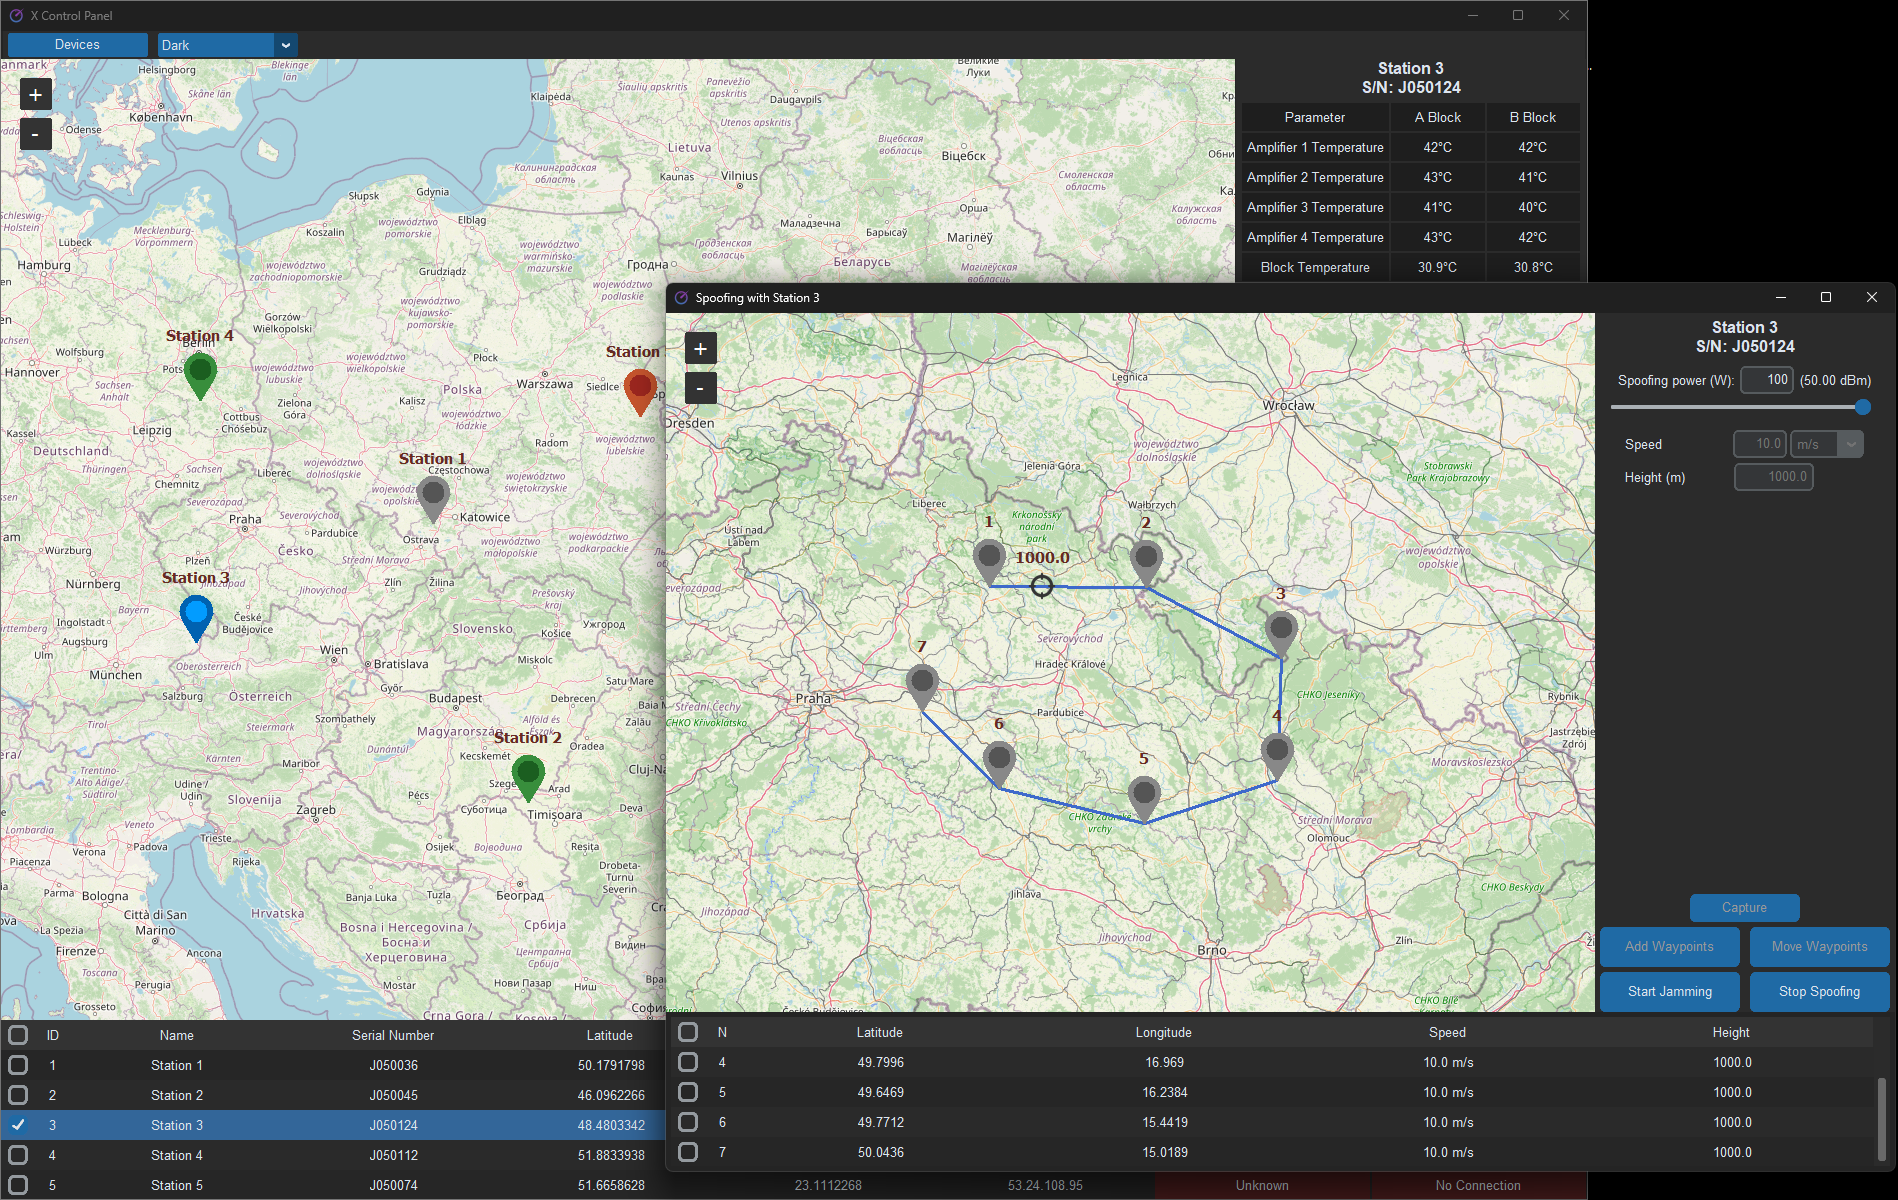Open the Dark theme dropdown

point(228,45)
